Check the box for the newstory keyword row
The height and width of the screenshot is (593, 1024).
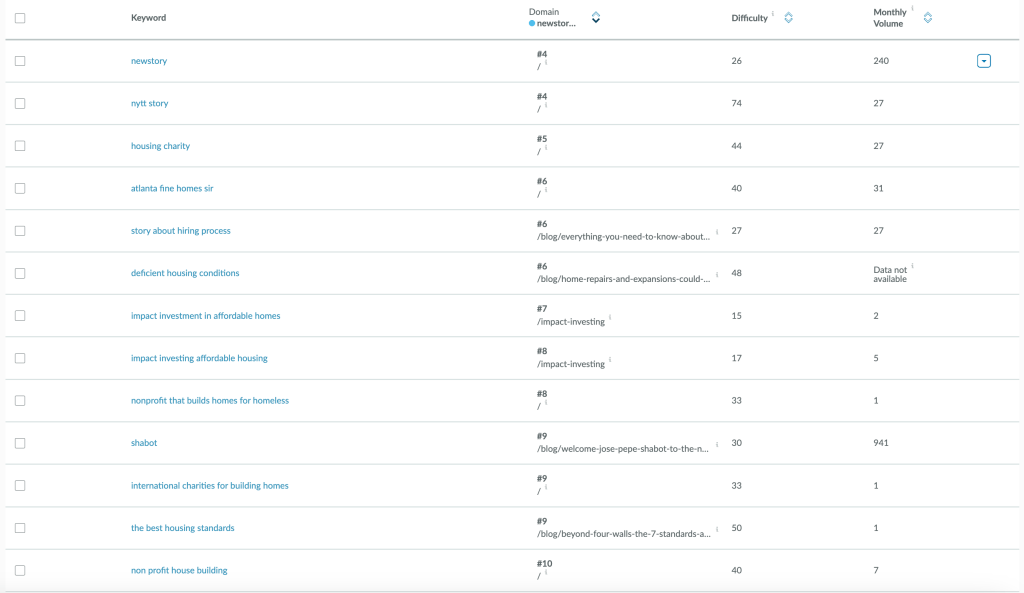[20, 61]
